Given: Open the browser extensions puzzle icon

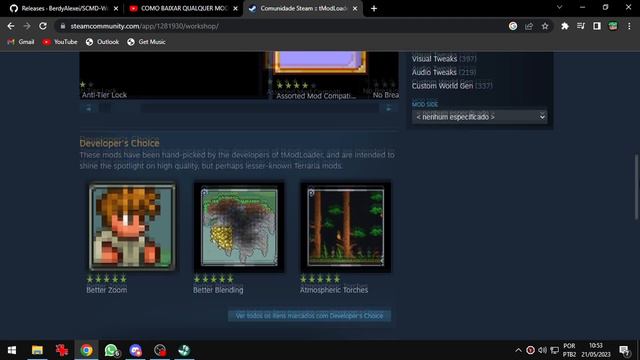Looking at the screenshot, I should click(x=565, y=26).
